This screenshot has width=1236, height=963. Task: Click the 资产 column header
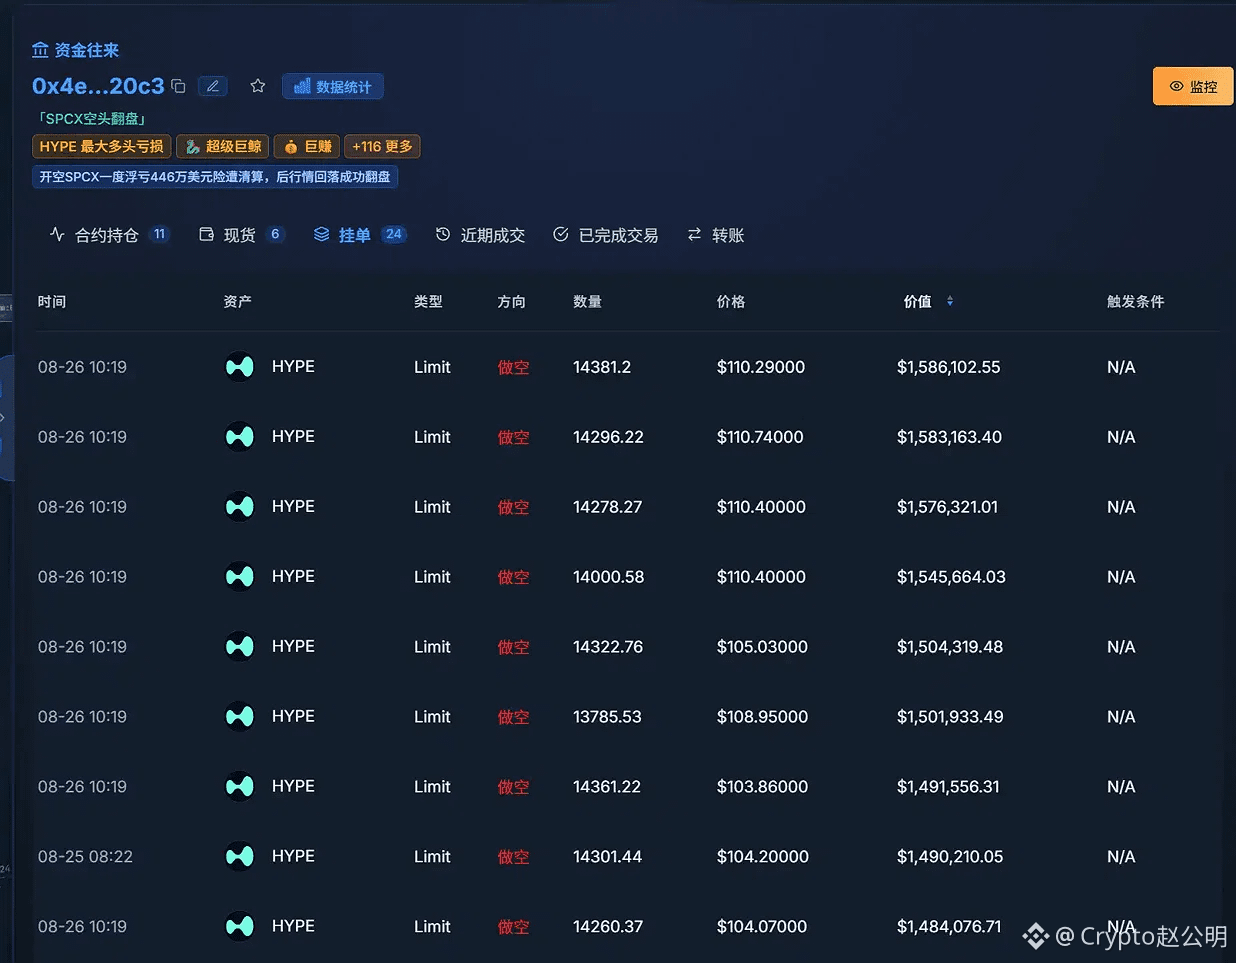238,301
